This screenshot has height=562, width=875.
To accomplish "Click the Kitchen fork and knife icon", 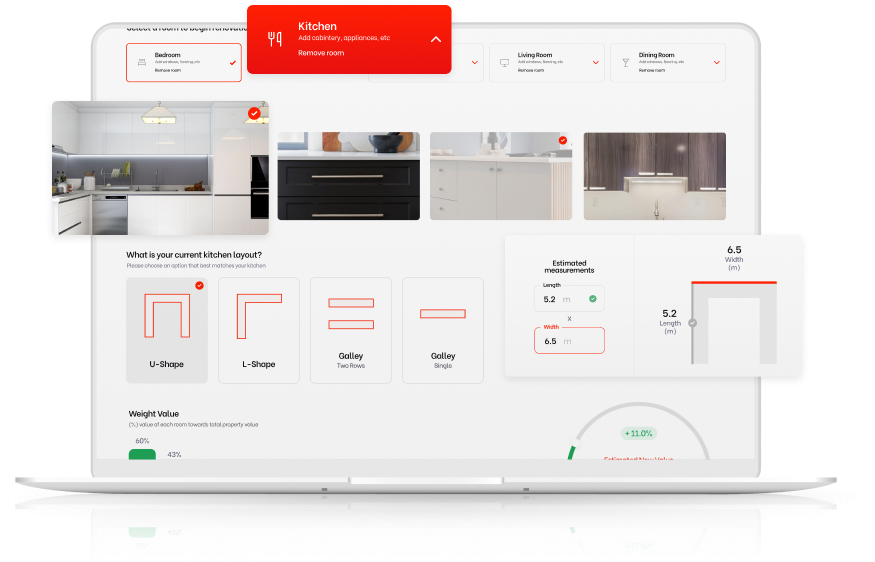I will click(274, 39).
